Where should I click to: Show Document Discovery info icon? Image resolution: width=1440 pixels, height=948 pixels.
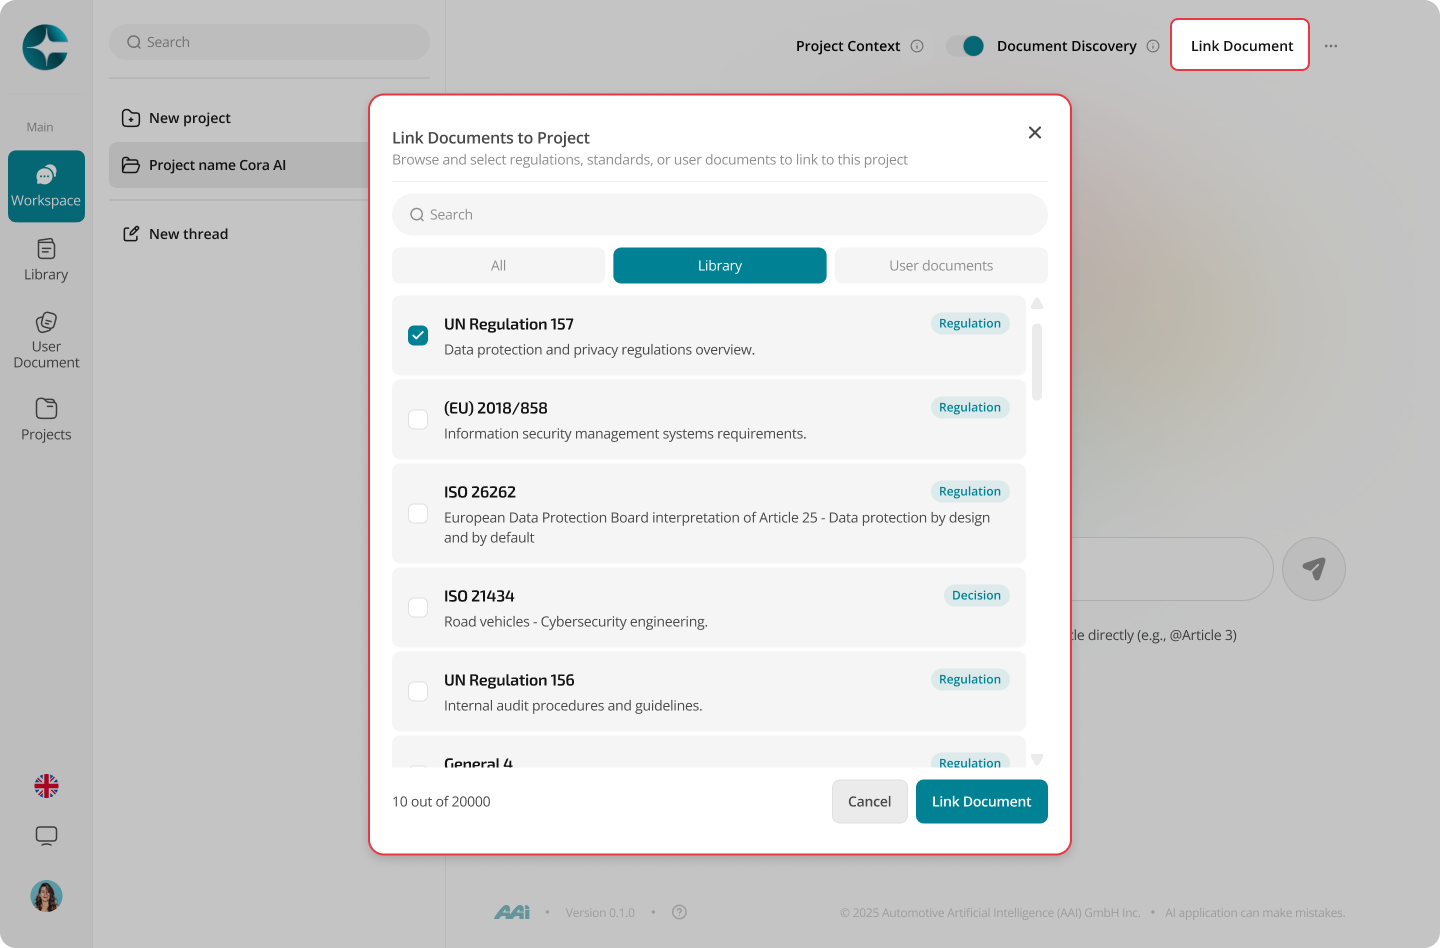(x=1153, y=46)
